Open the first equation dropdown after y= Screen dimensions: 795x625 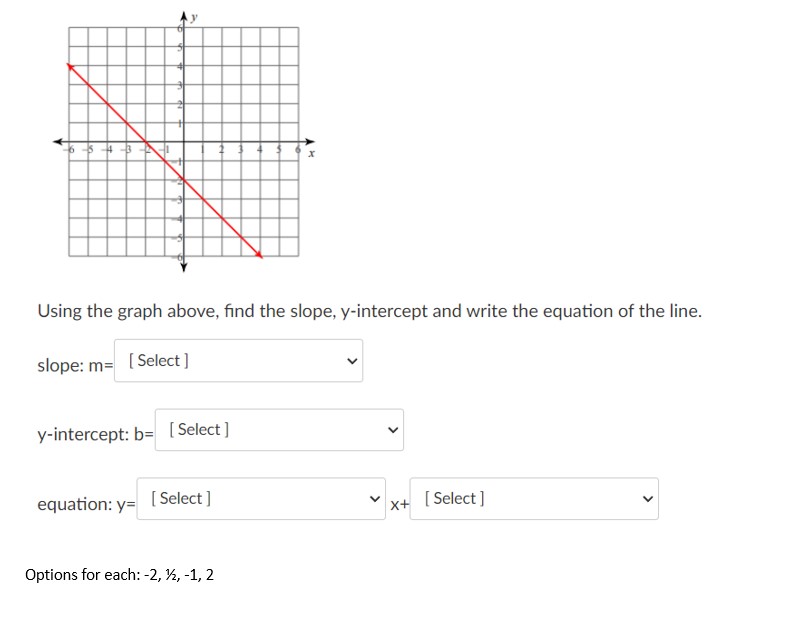(x=261, y=499)
